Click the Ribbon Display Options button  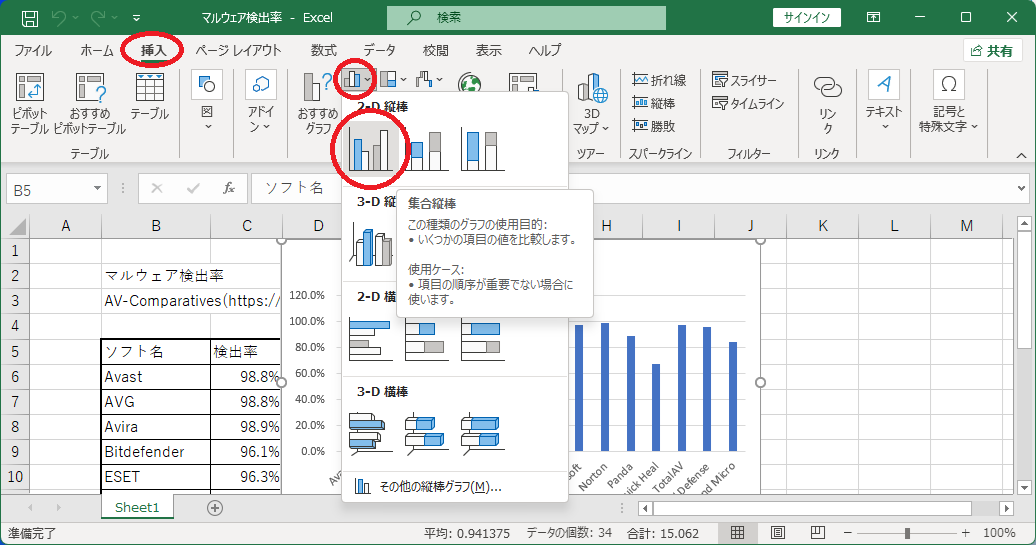point(873,18)
